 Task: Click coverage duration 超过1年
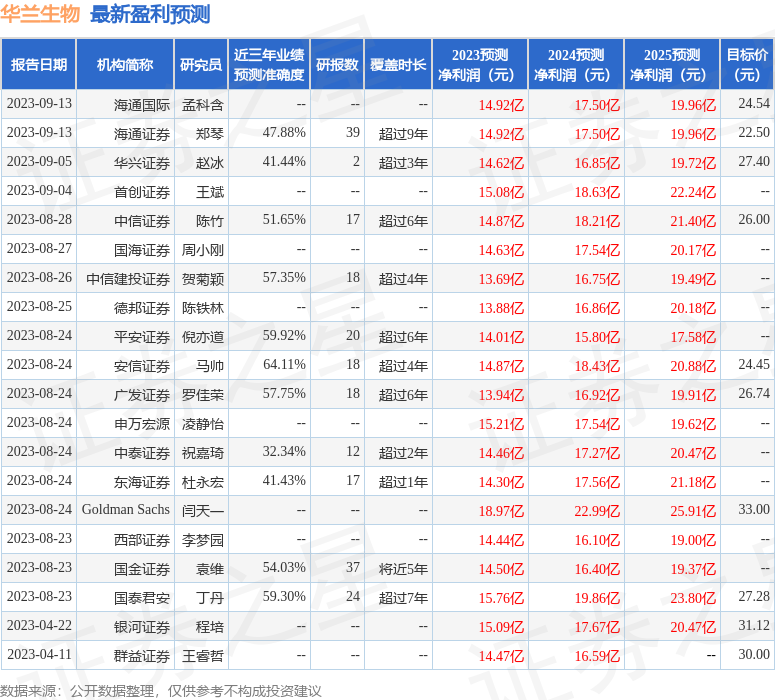click(403, 482)
